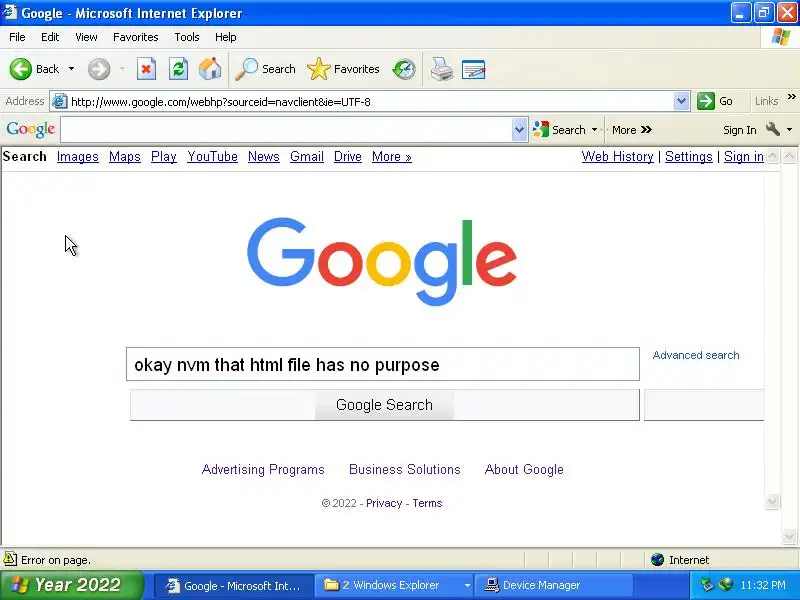Open the History clock icon
The width and height of the screenshot is (800, 600).
(x=404, y=69)
